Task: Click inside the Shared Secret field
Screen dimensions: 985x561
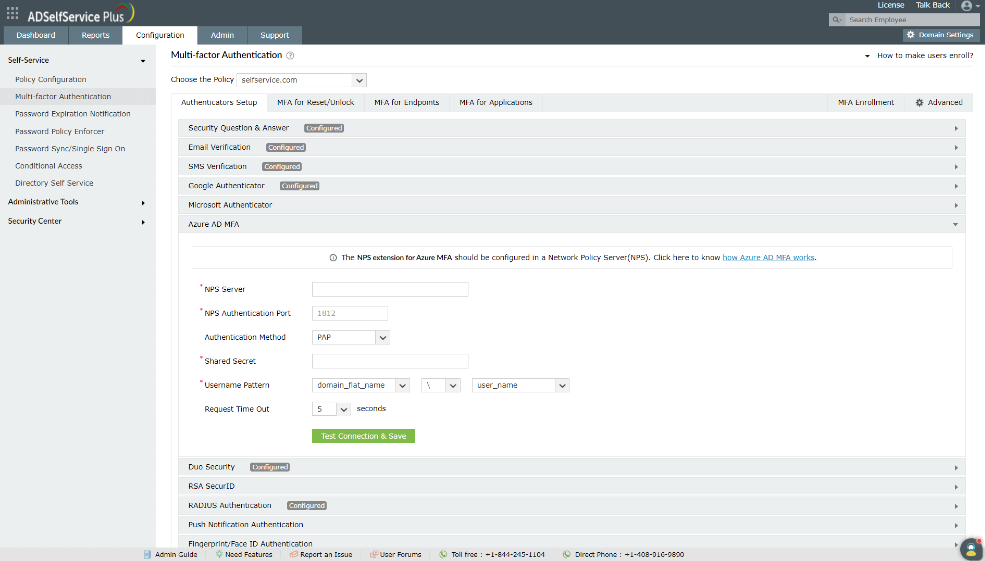Action: pyautogui.click(x=390, y=361)
